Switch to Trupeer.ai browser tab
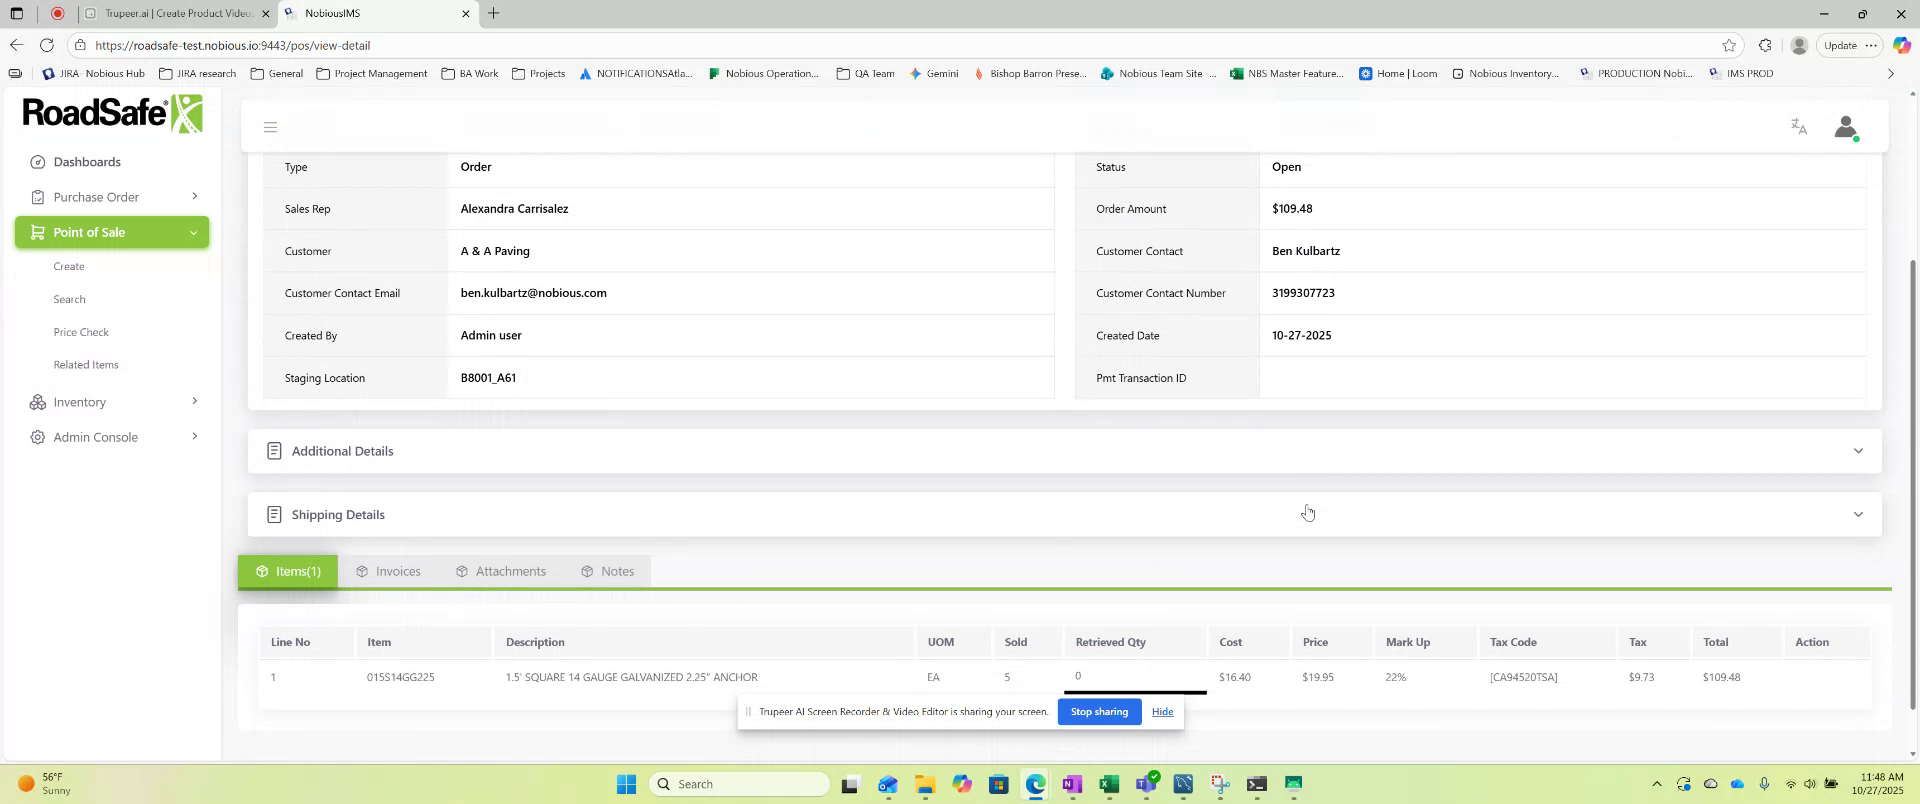 pos(176,13)
